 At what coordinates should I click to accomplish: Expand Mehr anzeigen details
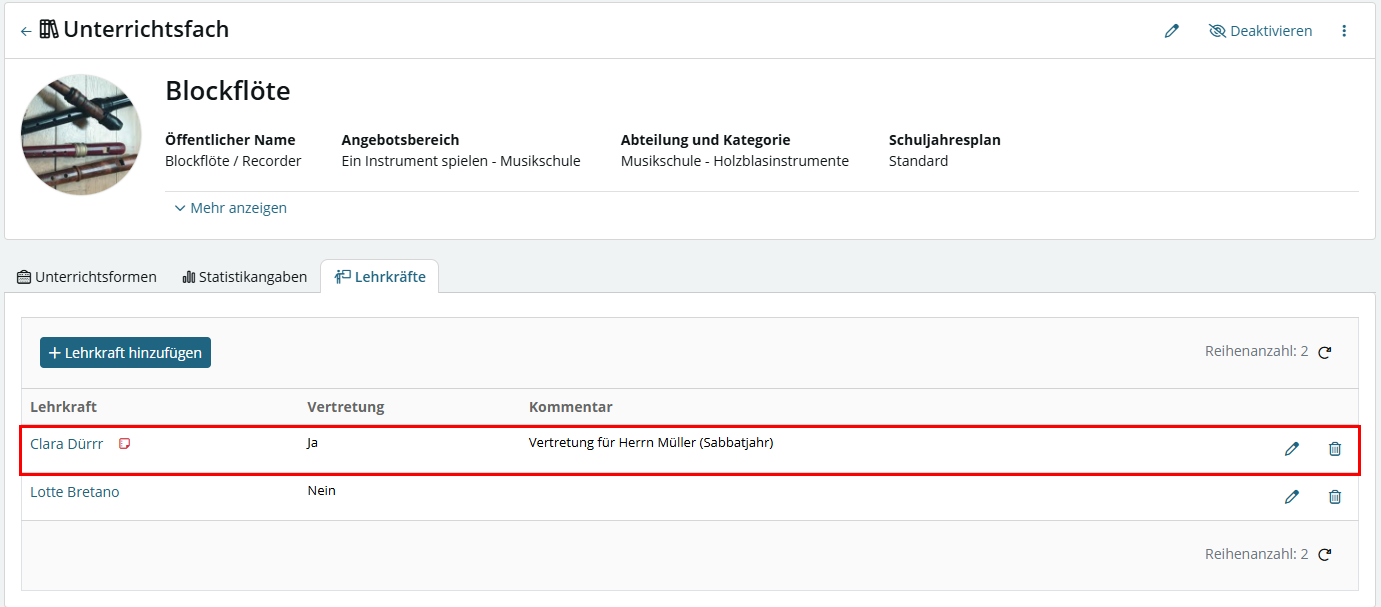[230, 208]
